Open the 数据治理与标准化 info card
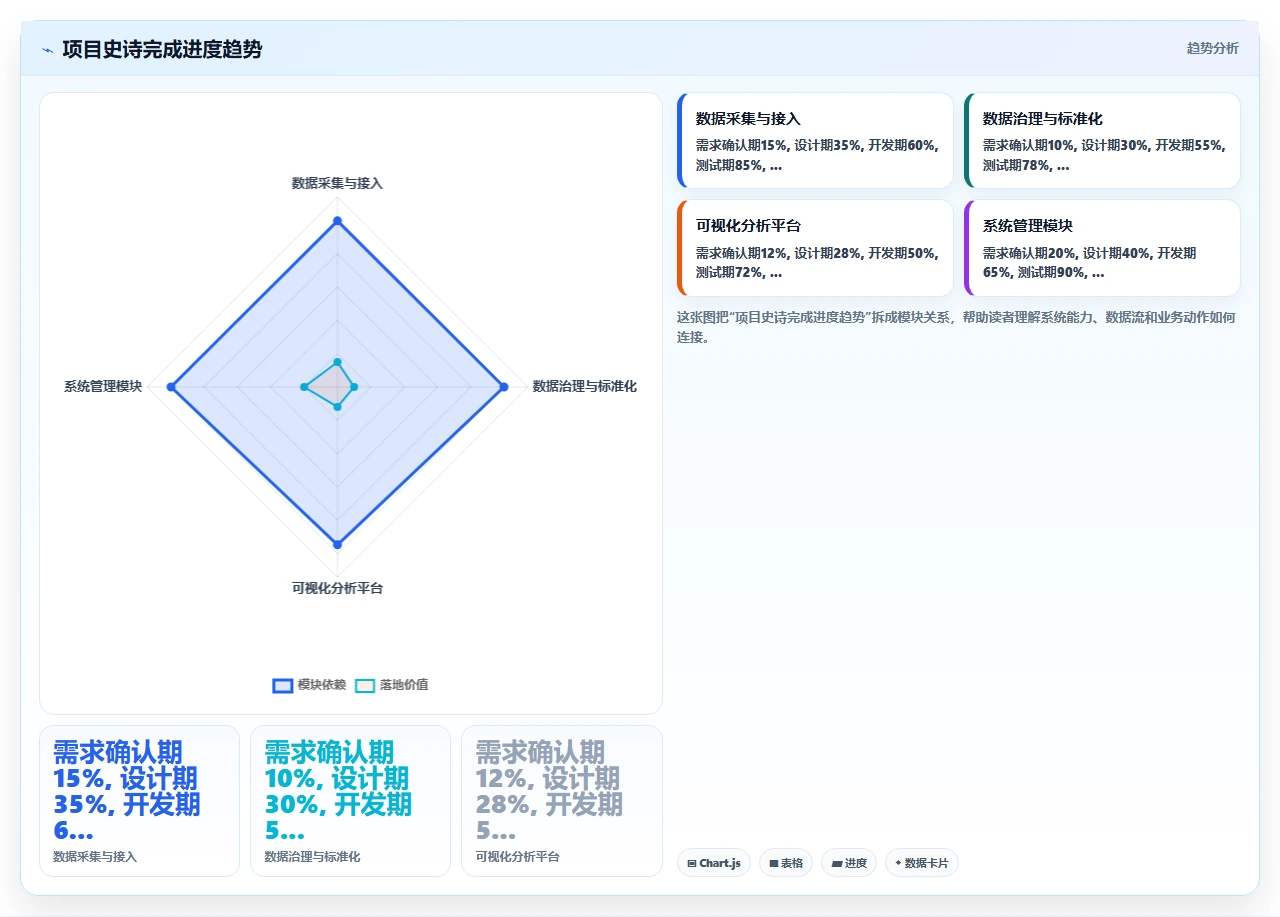 point(1102,140)
